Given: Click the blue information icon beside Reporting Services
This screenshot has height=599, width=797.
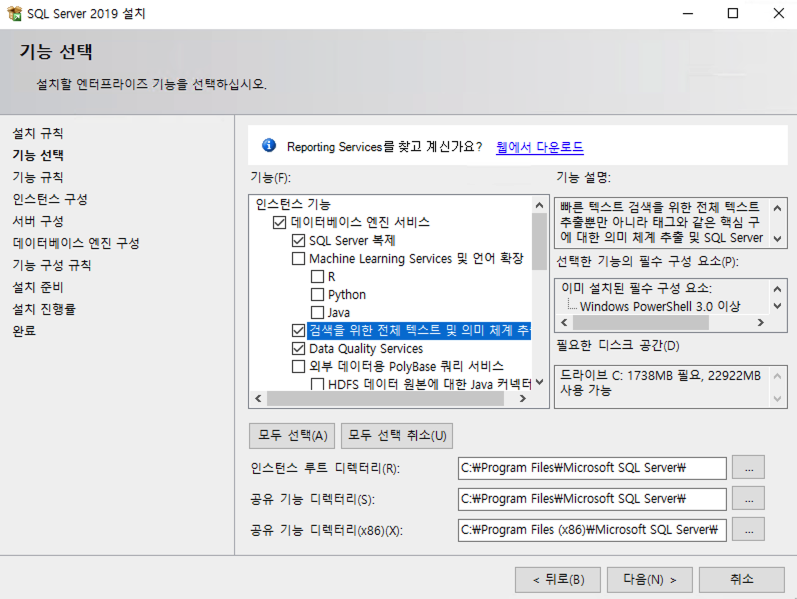Looking at the screenshot, I should [269, 145].
